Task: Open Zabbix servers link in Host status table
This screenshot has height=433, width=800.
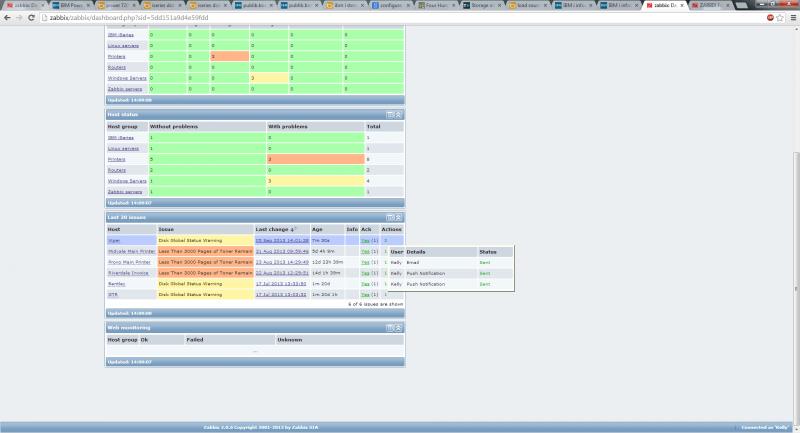Action: click(x=125, y=192)
